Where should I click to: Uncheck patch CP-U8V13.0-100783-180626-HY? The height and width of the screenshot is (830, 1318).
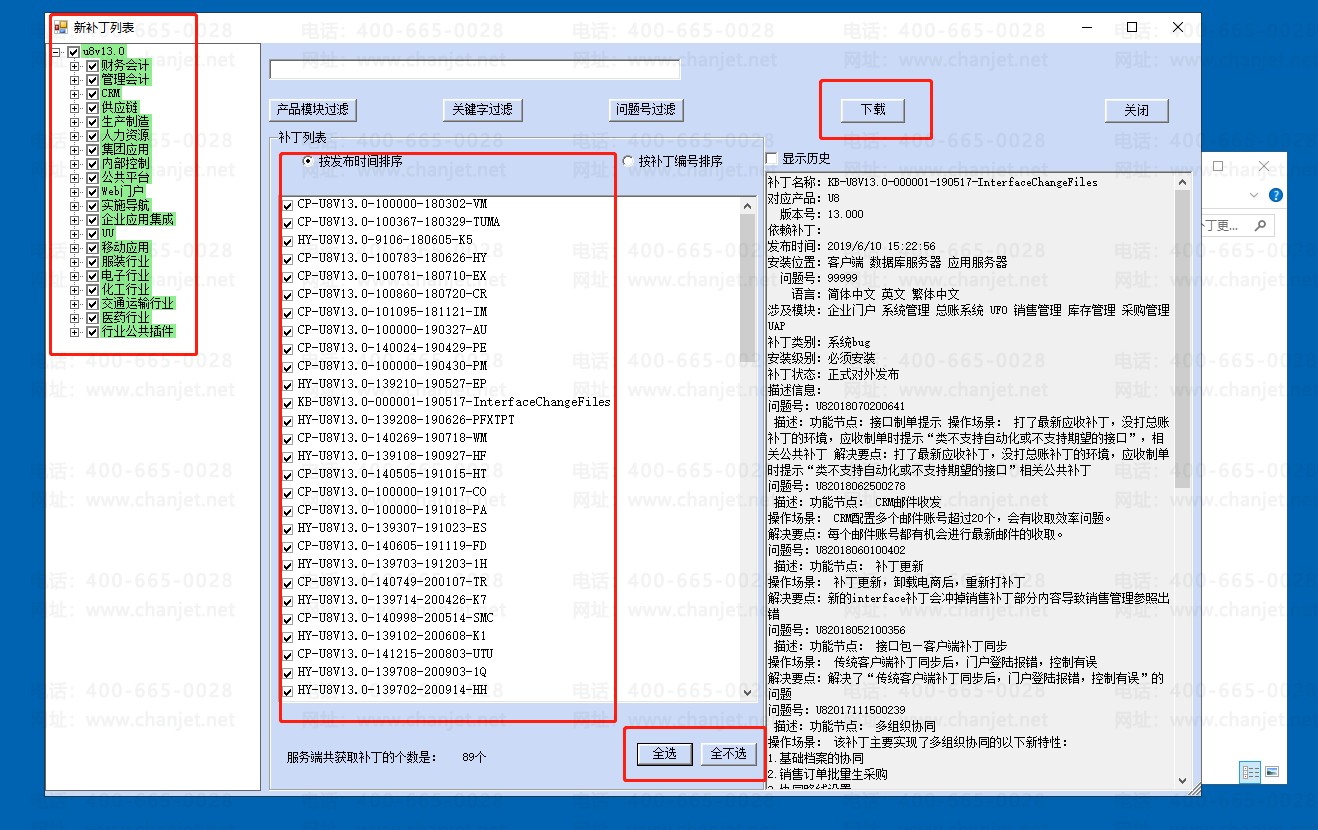point(288,259)
